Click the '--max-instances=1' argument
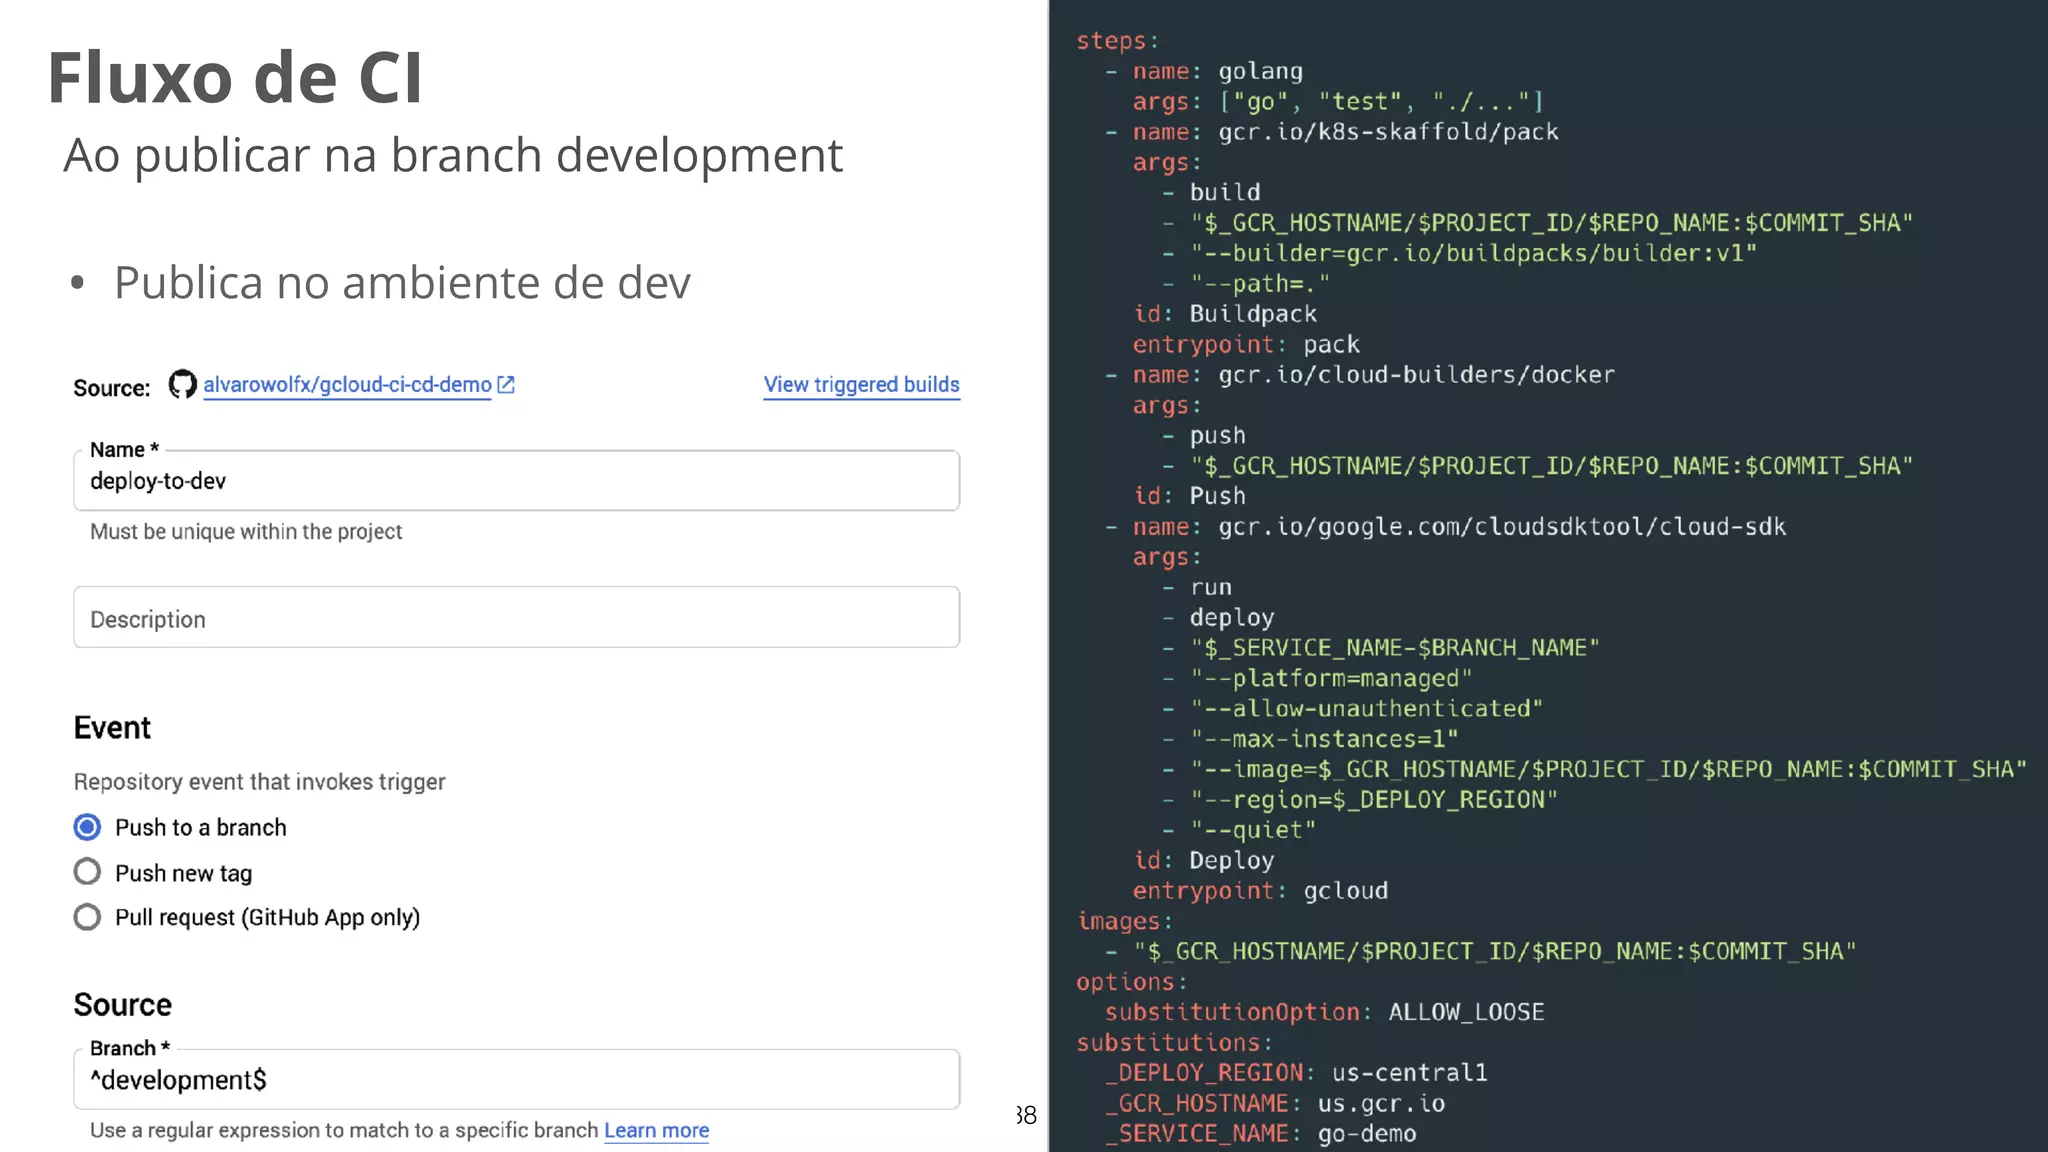Screen dimensions: 2048x1152 pos(1324,739)
